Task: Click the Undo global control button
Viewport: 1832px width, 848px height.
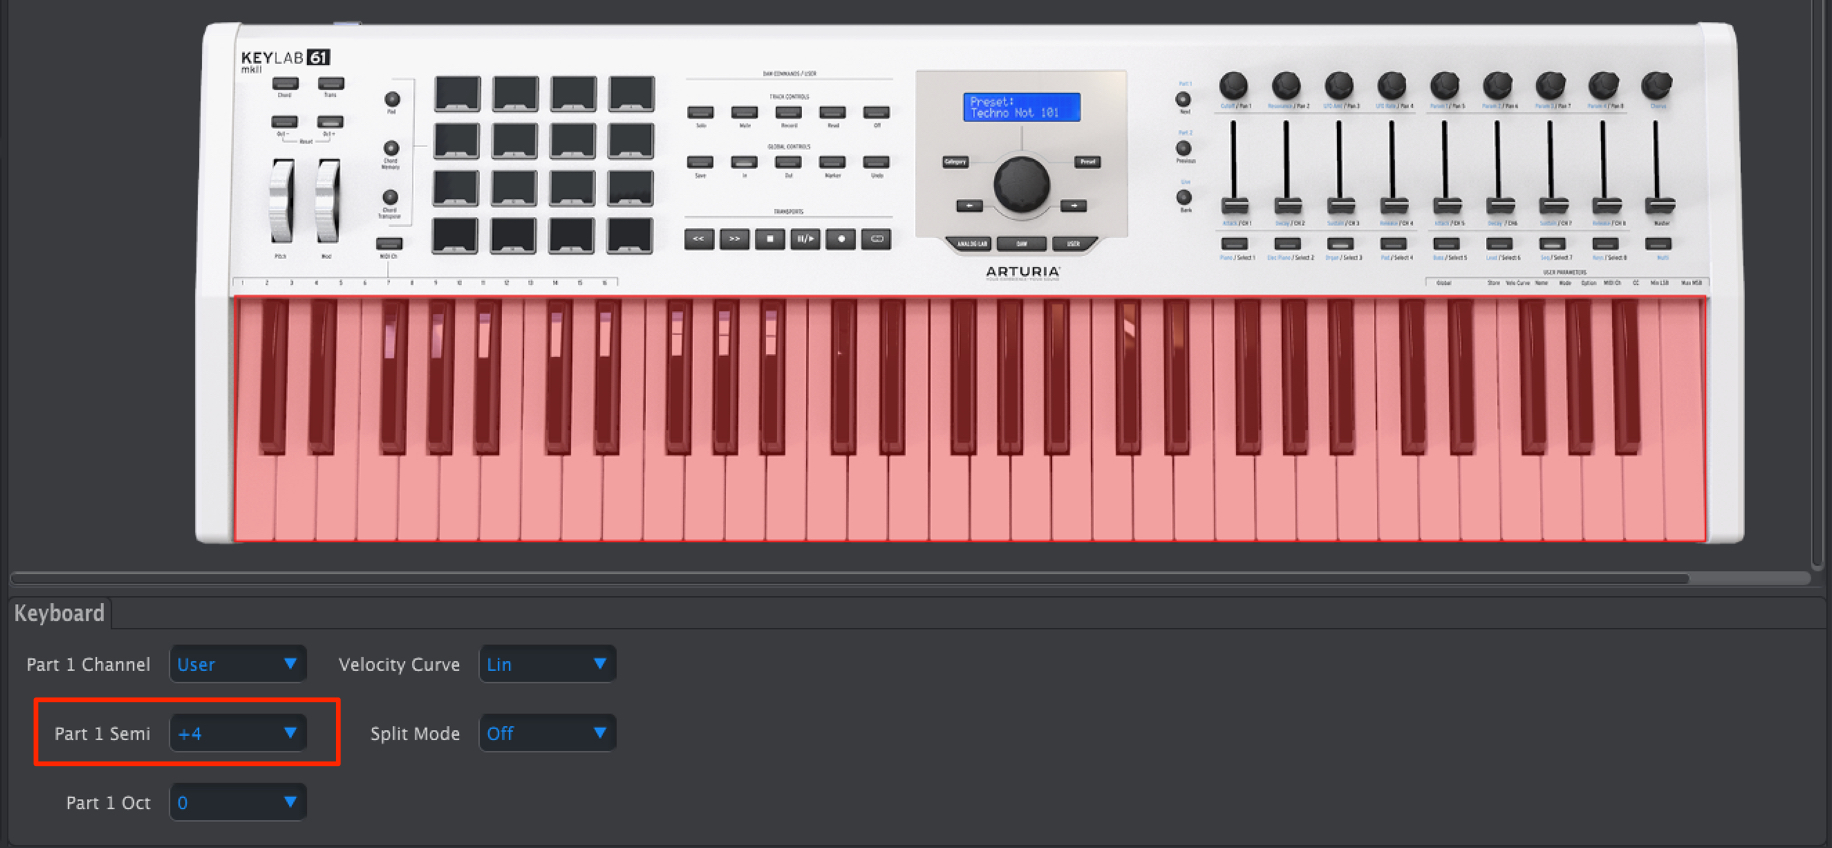Action: click(x=876, y=162)
